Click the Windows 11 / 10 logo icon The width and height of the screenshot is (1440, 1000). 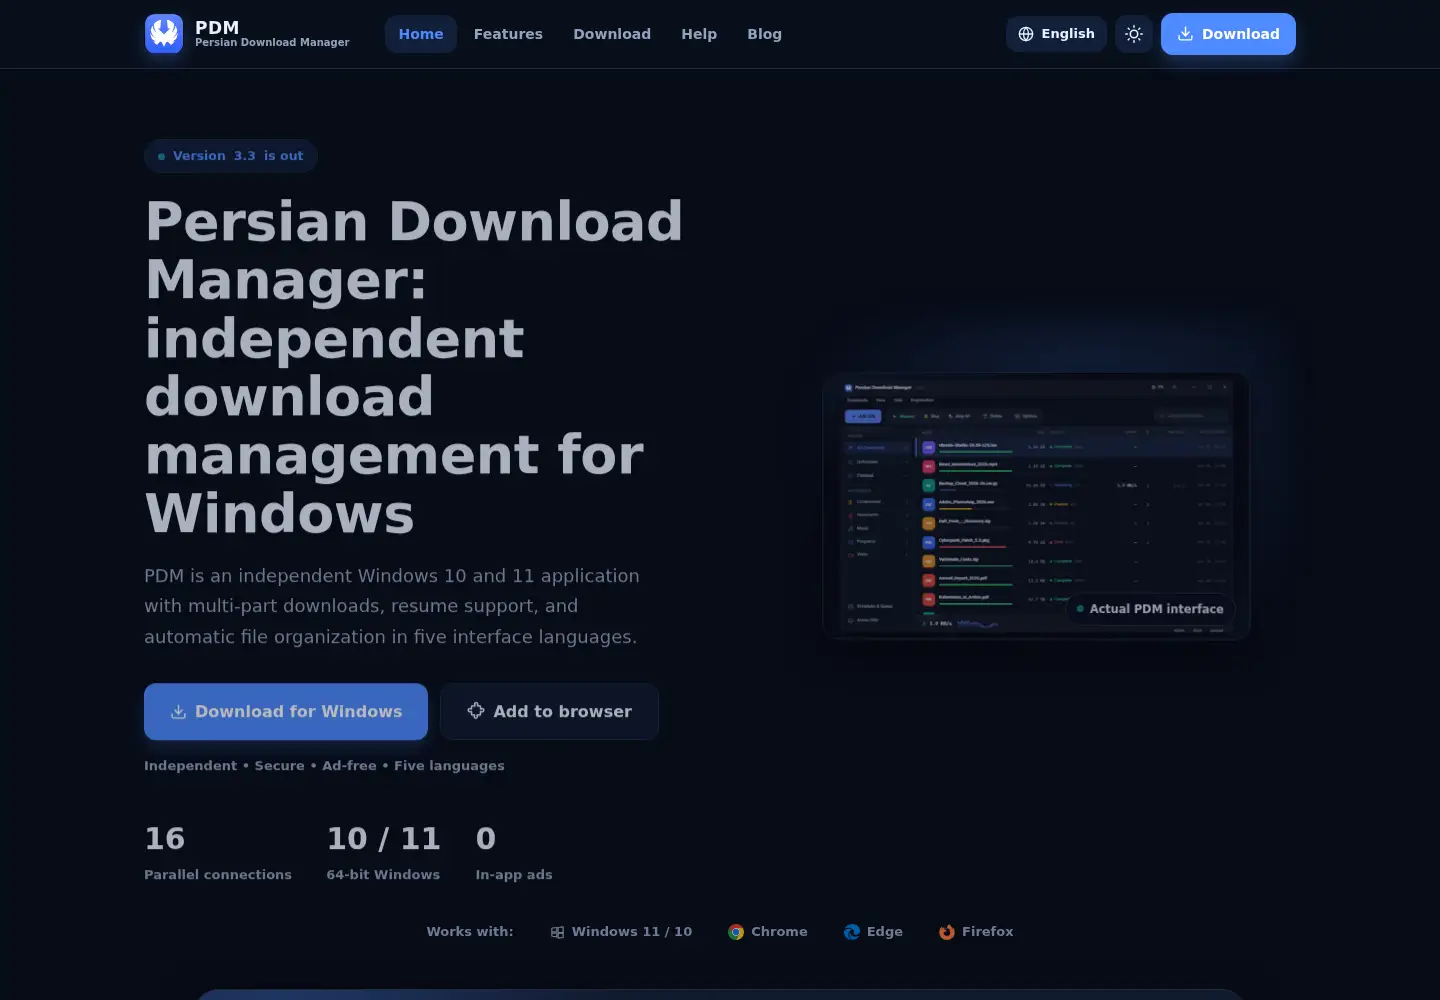pos(558,932)
